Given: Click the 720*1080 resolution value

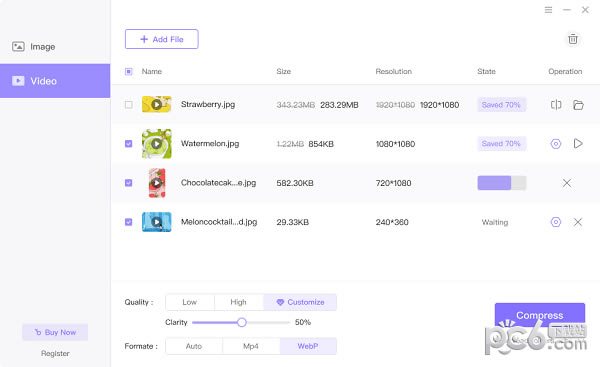Looking at the screenshot, I should (393, 183).
